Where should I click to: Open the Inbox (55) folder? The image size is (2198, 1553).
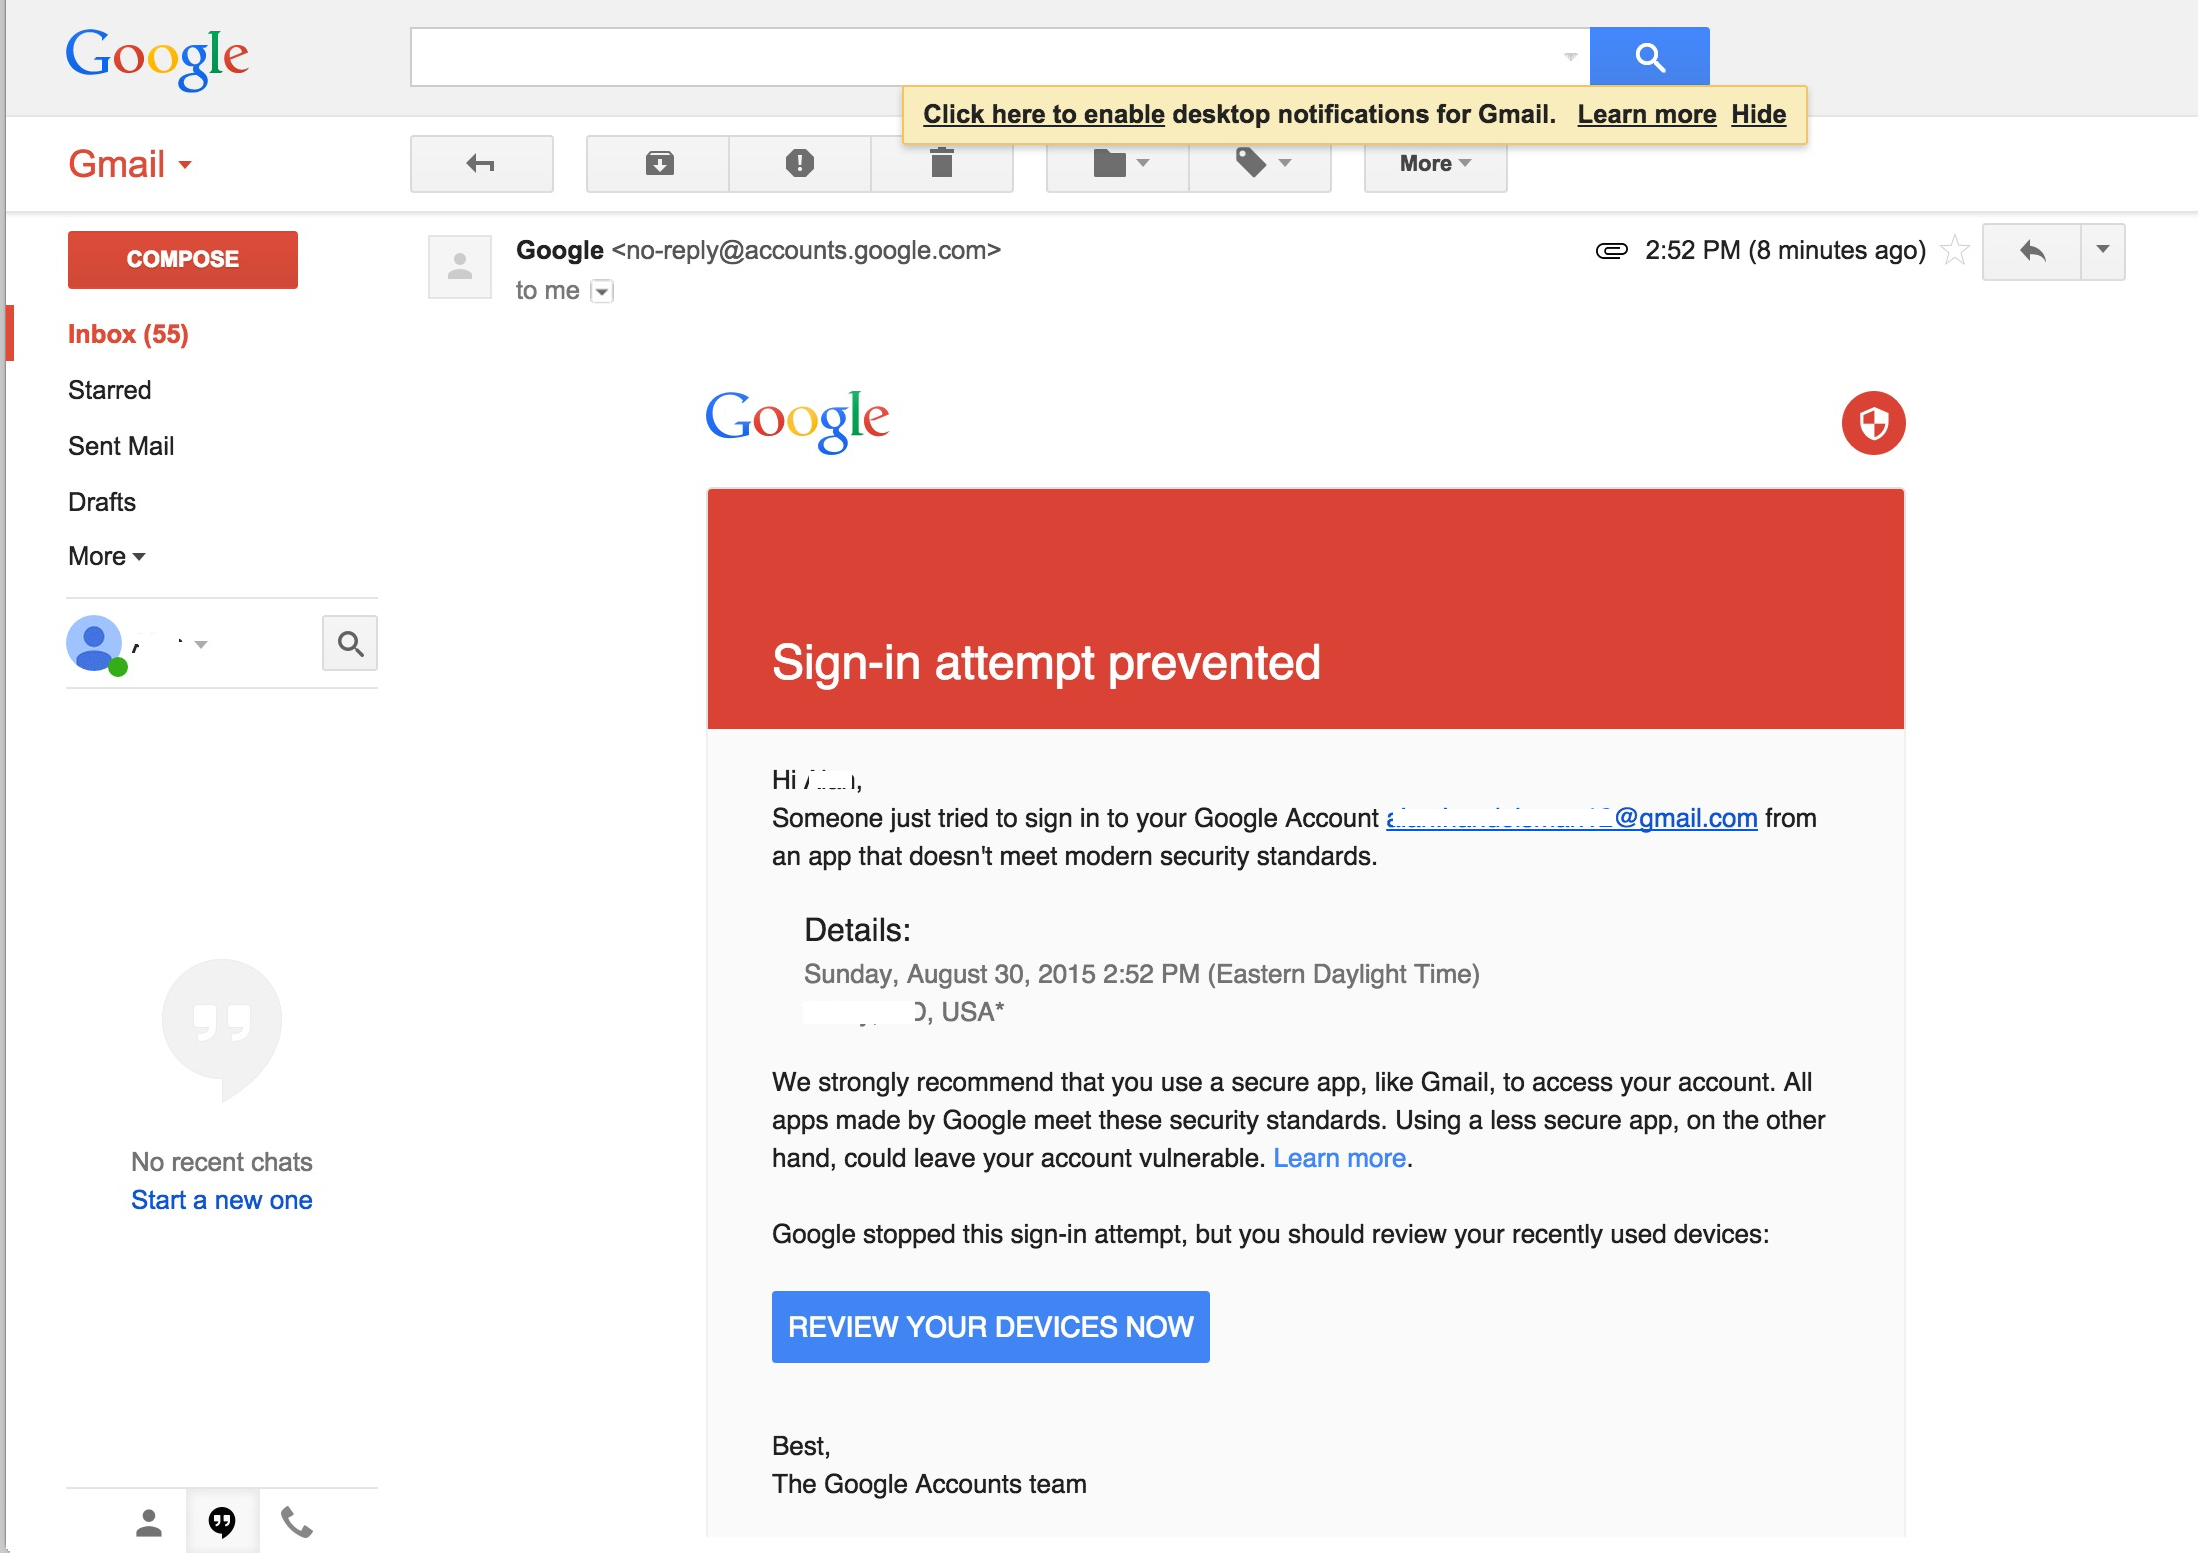pyautogui.click(x=128, y=334)
